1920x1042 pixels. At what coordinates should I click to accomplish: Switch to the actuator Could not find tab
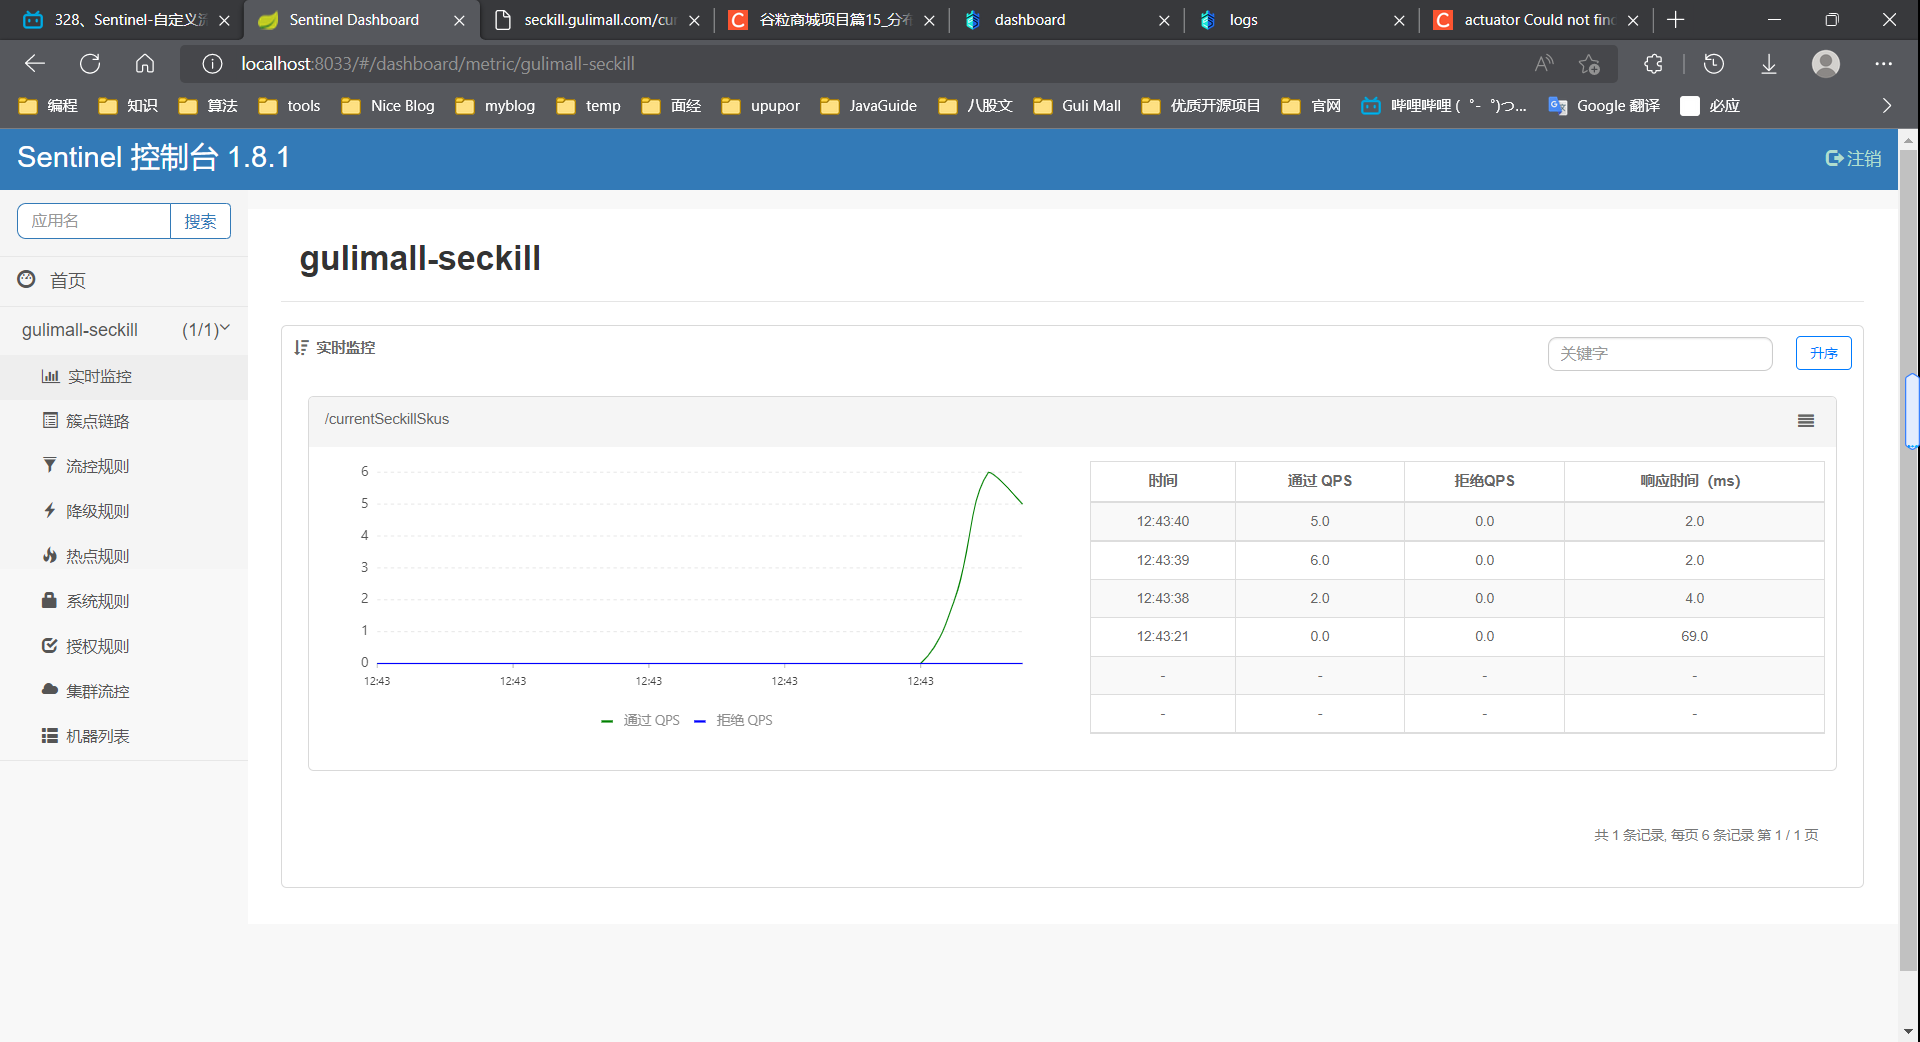[1538, 20]
